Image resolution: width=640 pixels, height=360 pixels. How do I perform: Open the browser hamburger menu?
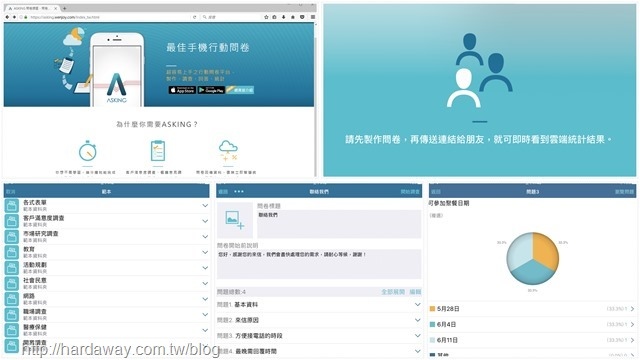click(313, 17)
